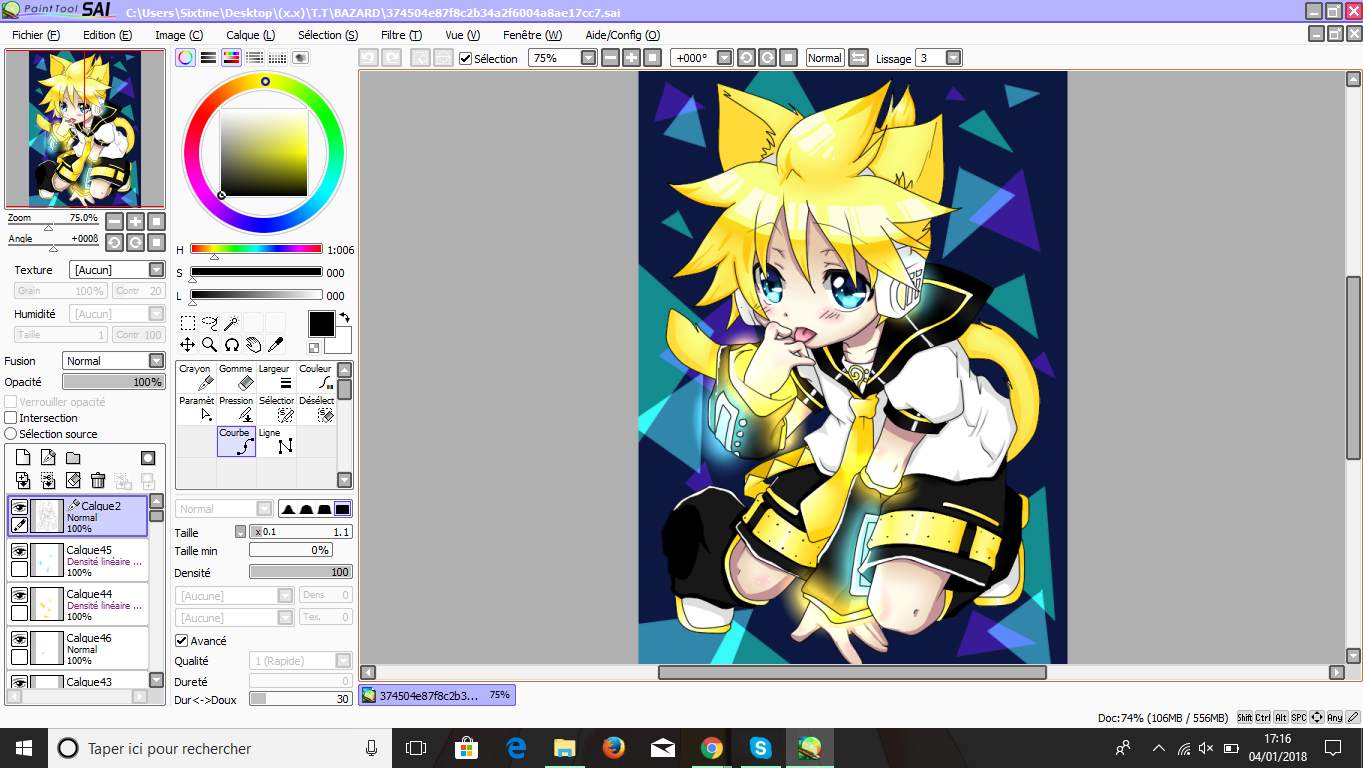Add a layer mask
The height and width of the screenshot is (768, 1363).
pyautogui.click(x=148, y=458)
